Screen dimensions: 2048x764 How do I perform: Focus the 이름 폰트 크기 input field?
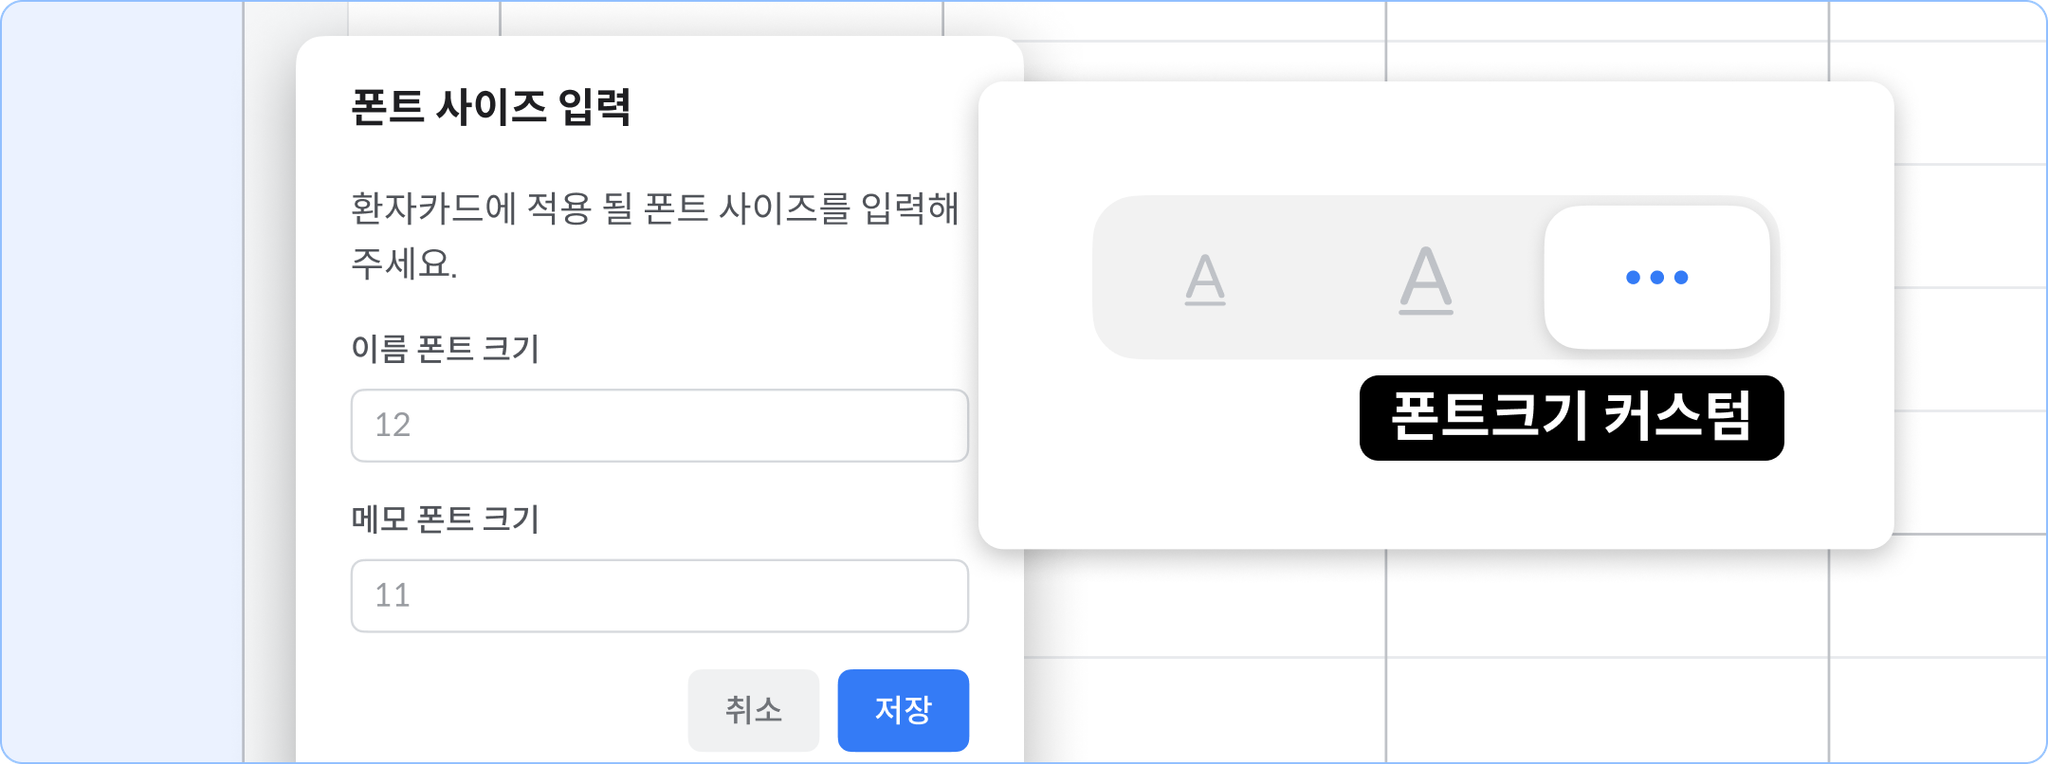click(660, 425)
